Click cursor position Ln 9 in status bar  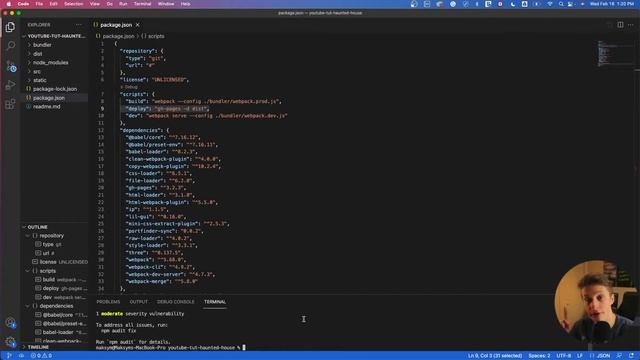point(495,356)
